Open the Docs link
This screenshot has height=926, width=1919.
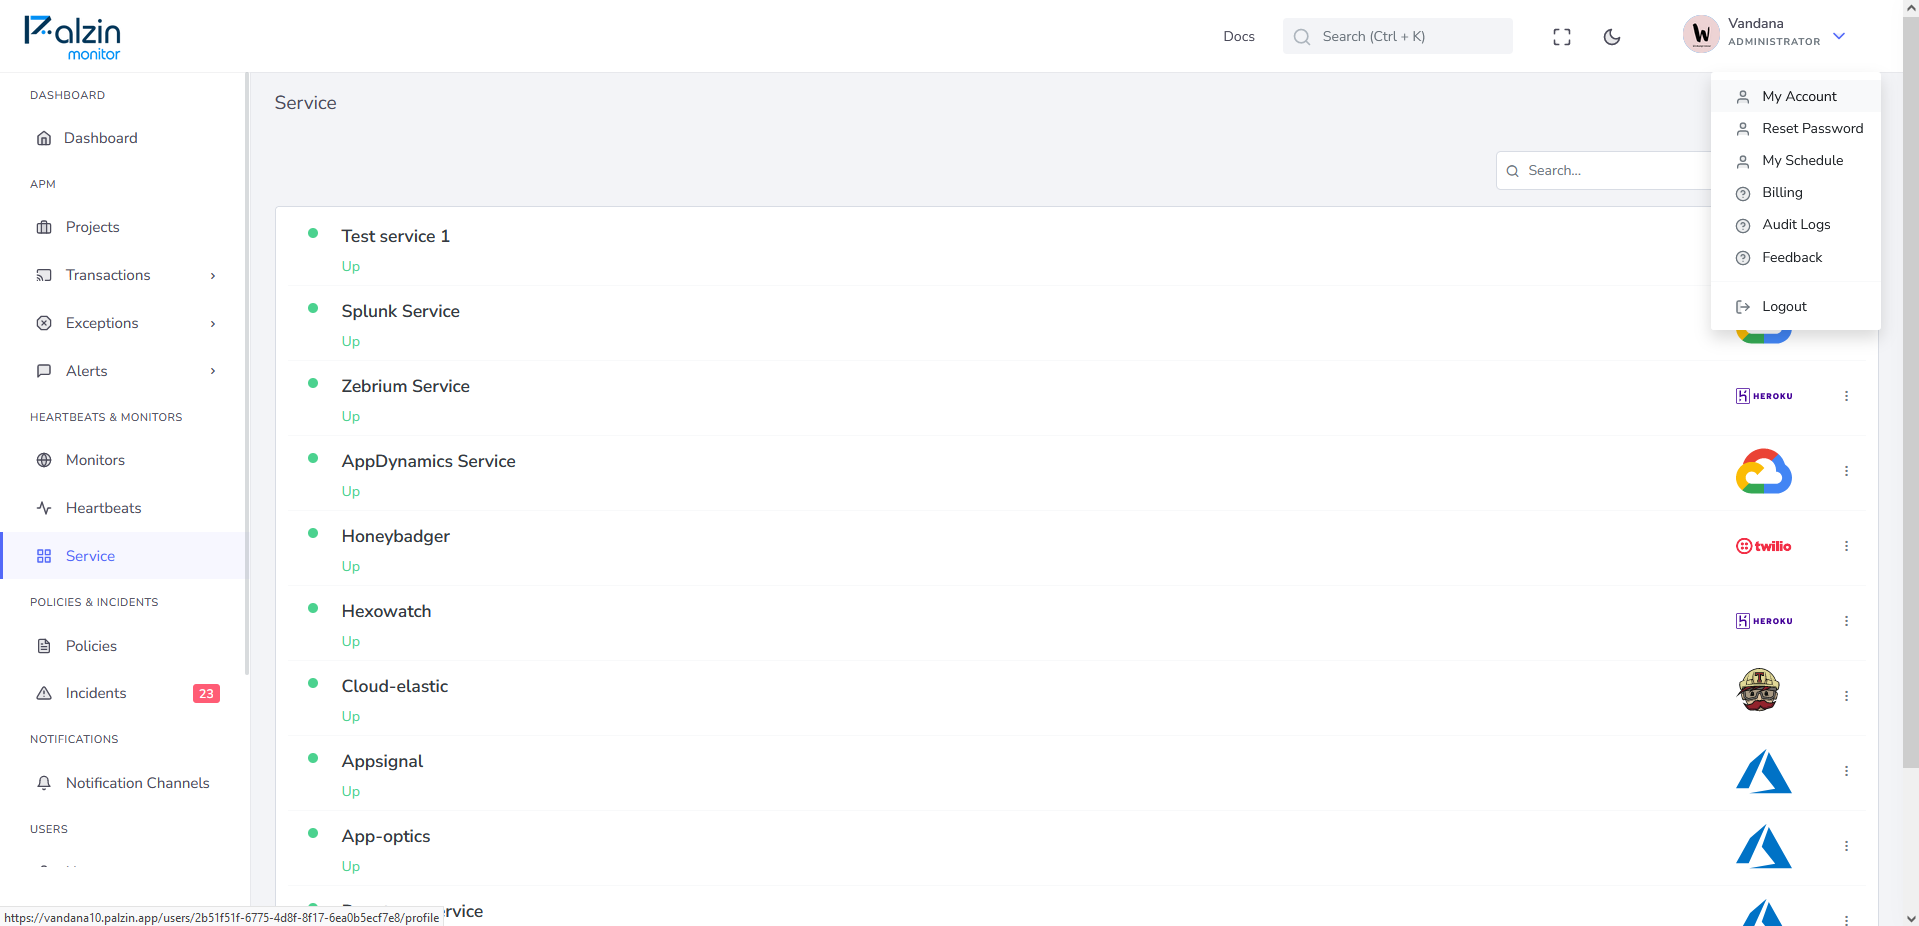pos(1238,36)
